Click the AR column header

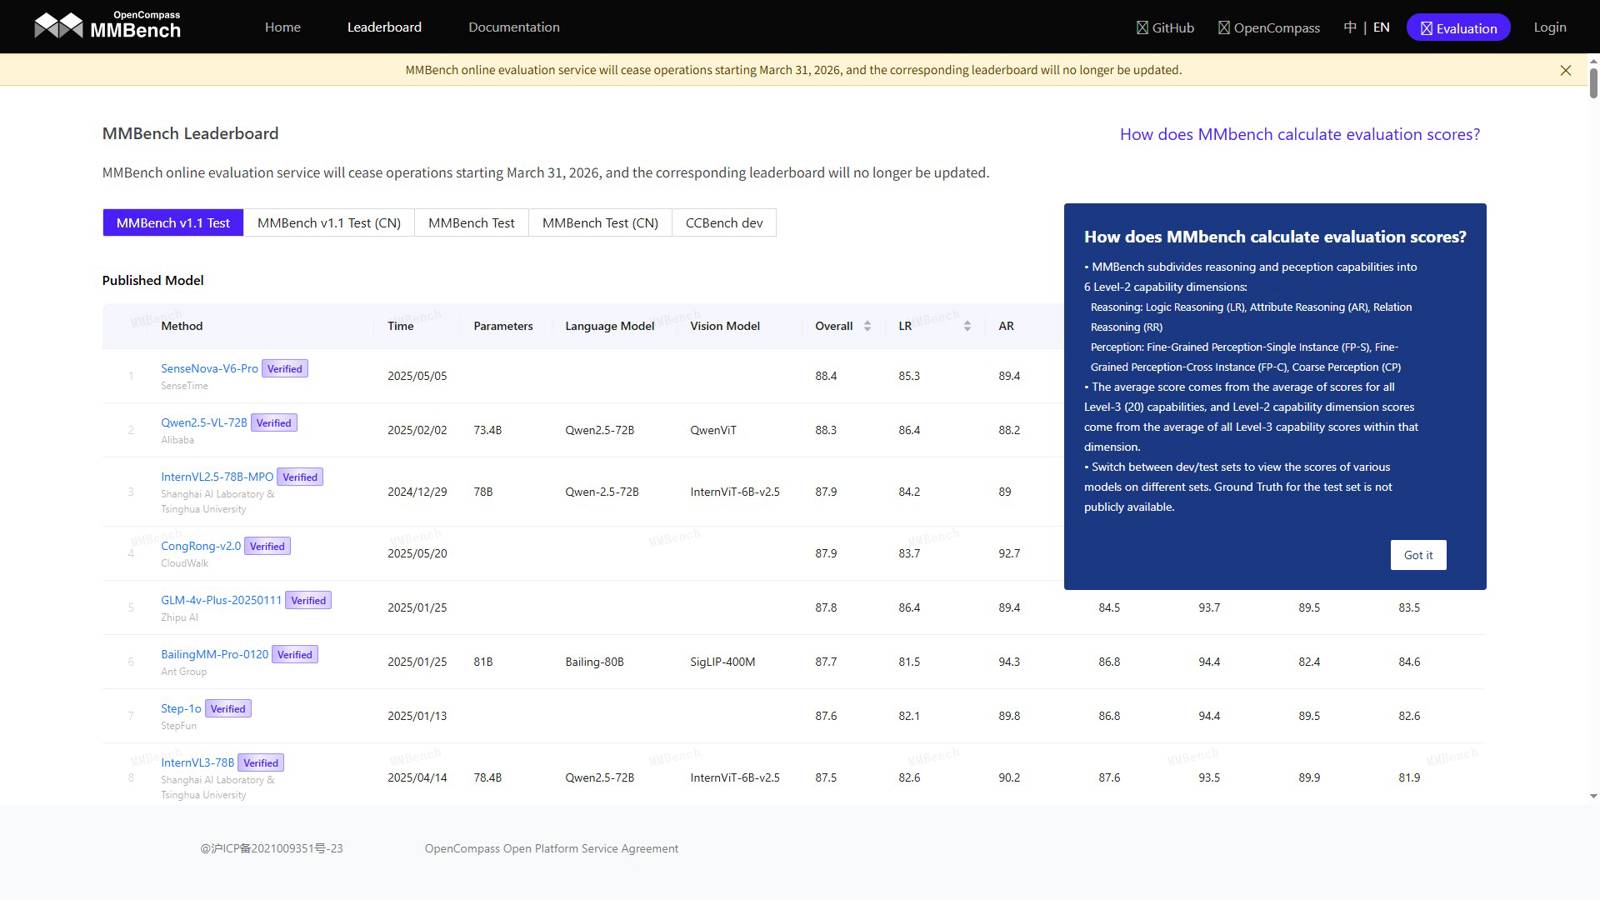pyautogui.click(x=1006, y=326)
